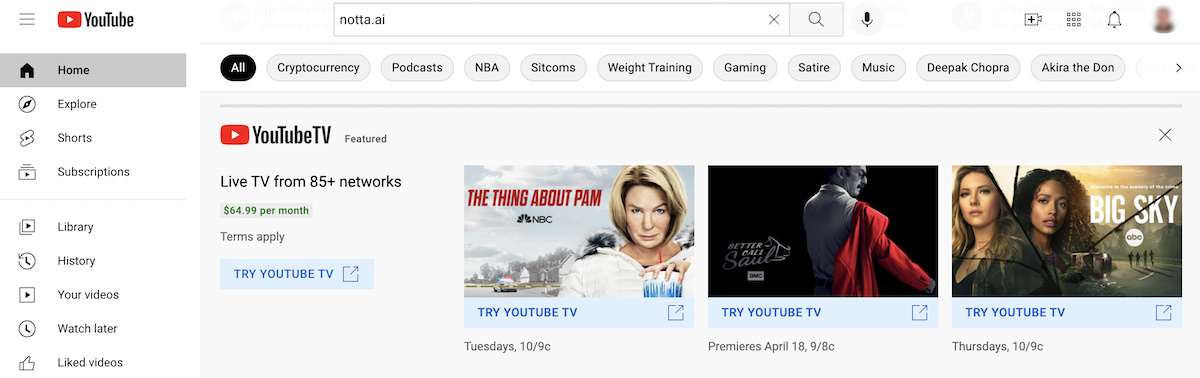Click the Thursdays, 10/9c schedule text
Image resolution: width=1200 pixels, height=378 pixels.
click(997, 347)
